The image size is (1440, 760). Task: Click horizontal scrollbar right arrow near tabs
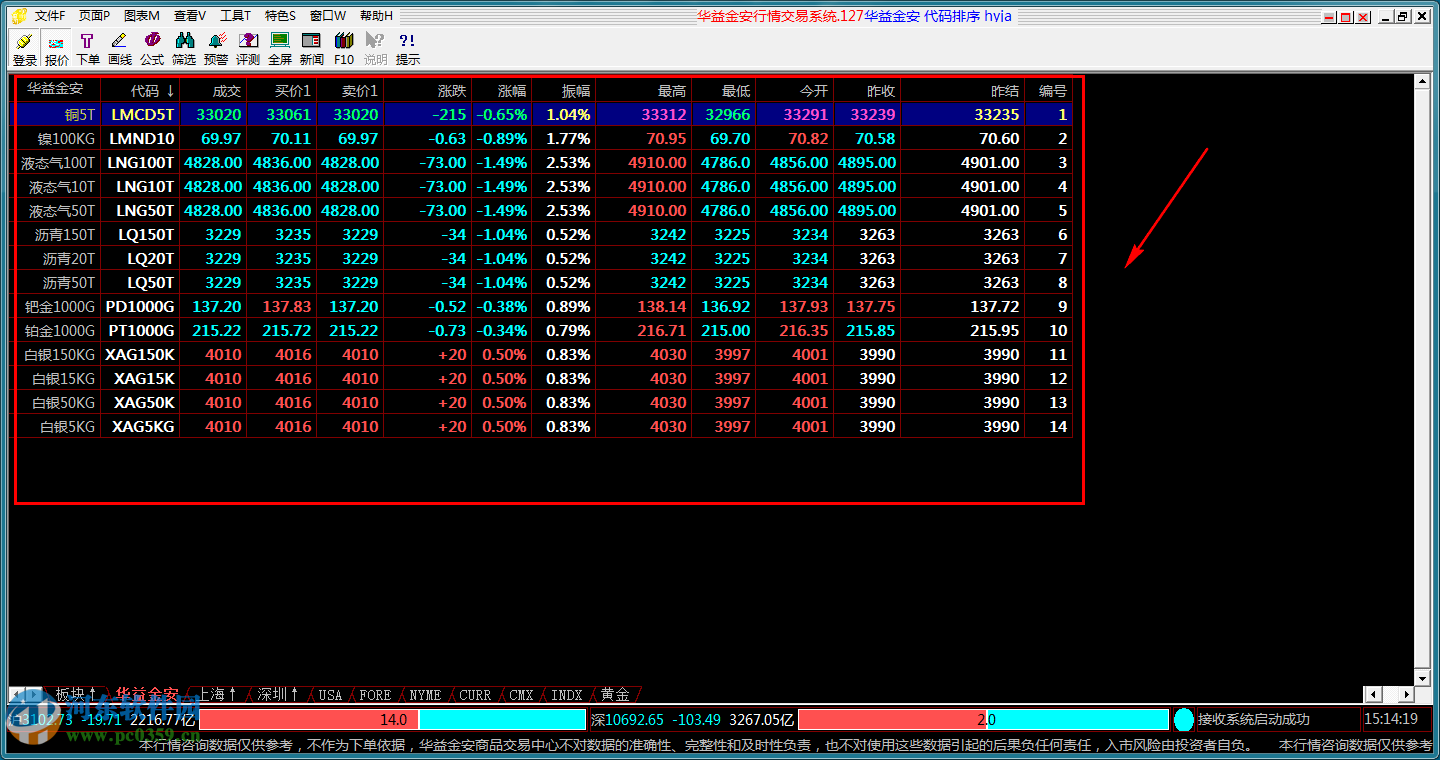coord(1407,694)
